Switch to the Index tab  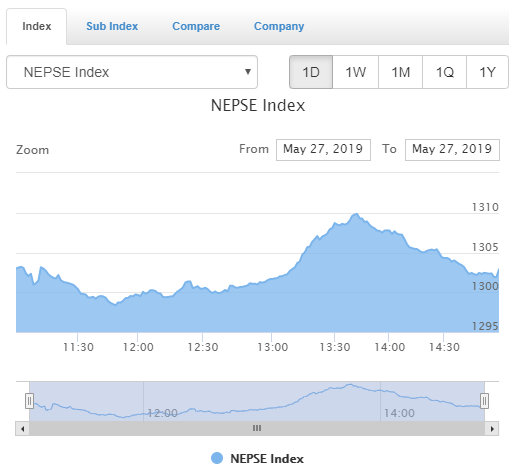pos(37,26)
